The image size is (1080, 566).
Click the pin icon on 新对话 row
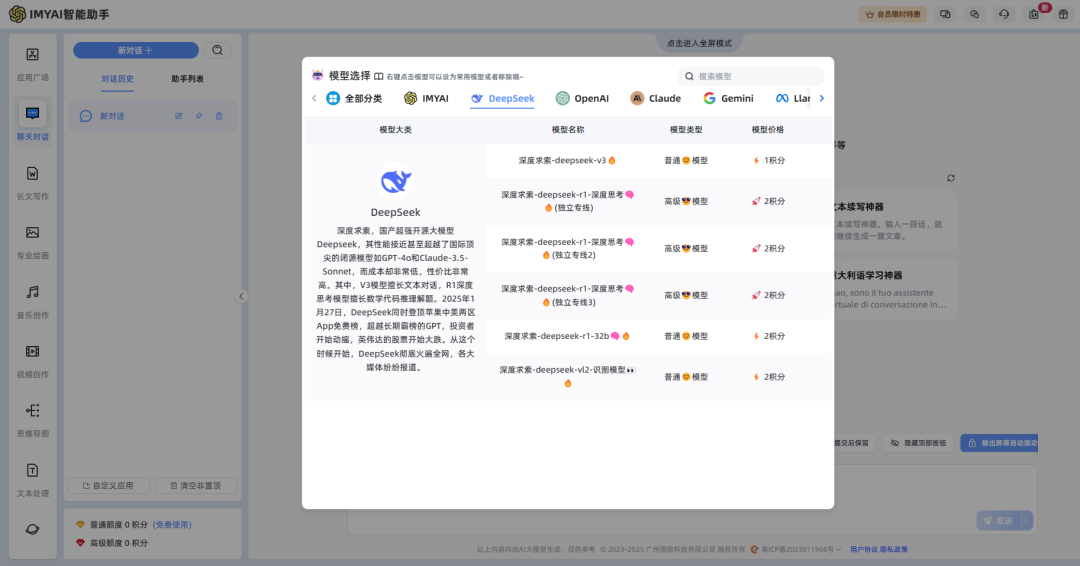coord(199,116)
